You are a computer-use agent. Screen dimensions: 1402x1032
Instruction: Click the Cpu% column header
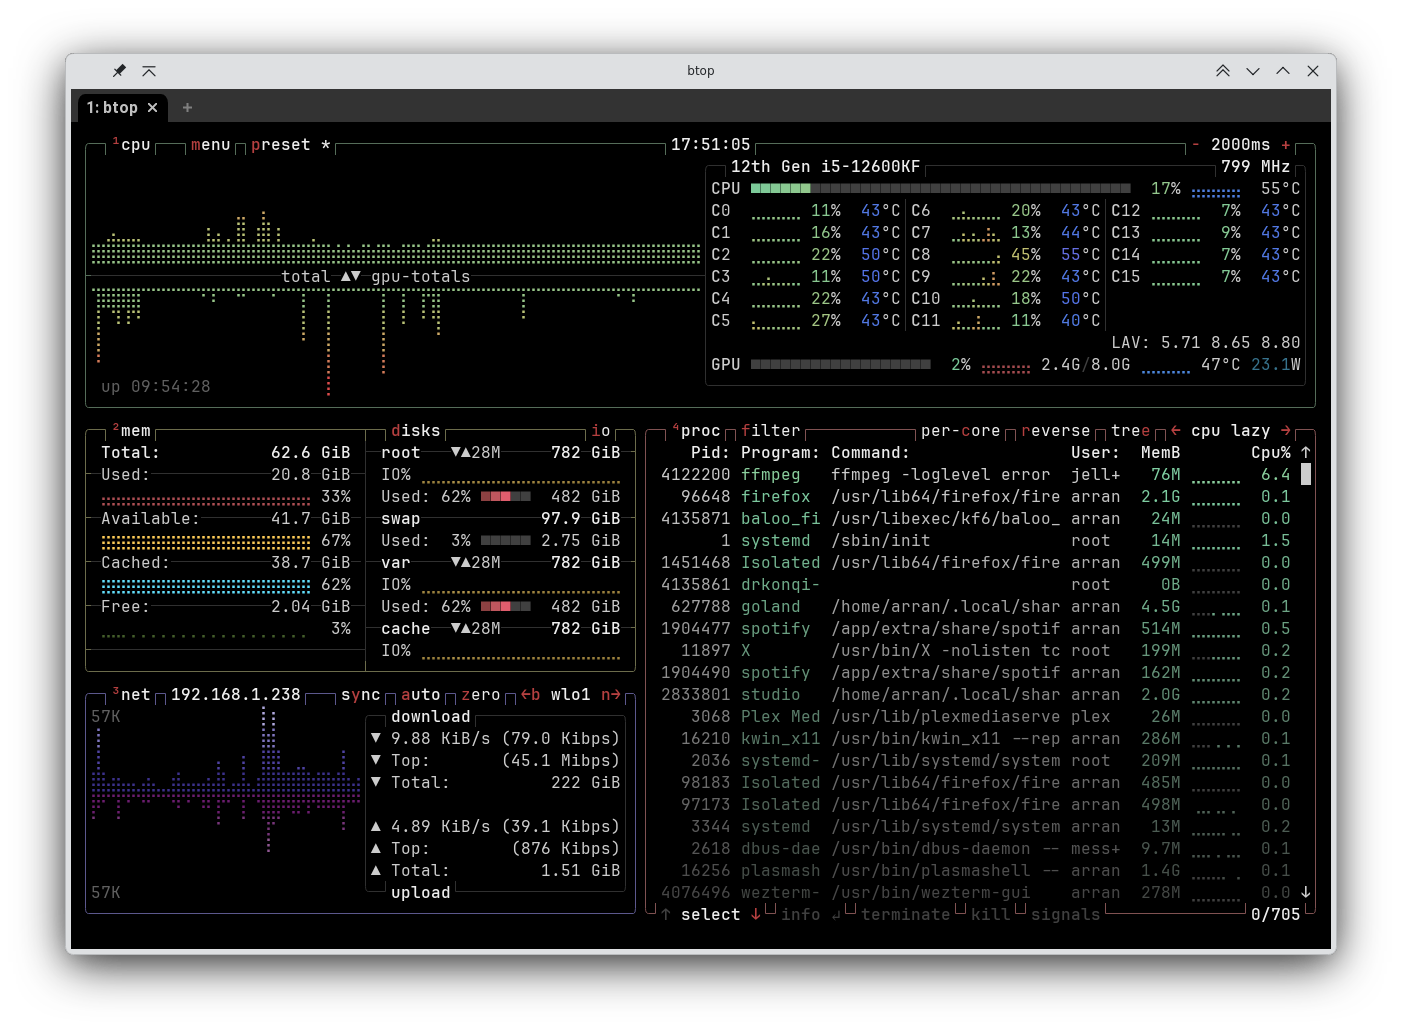pos(1271,453)
